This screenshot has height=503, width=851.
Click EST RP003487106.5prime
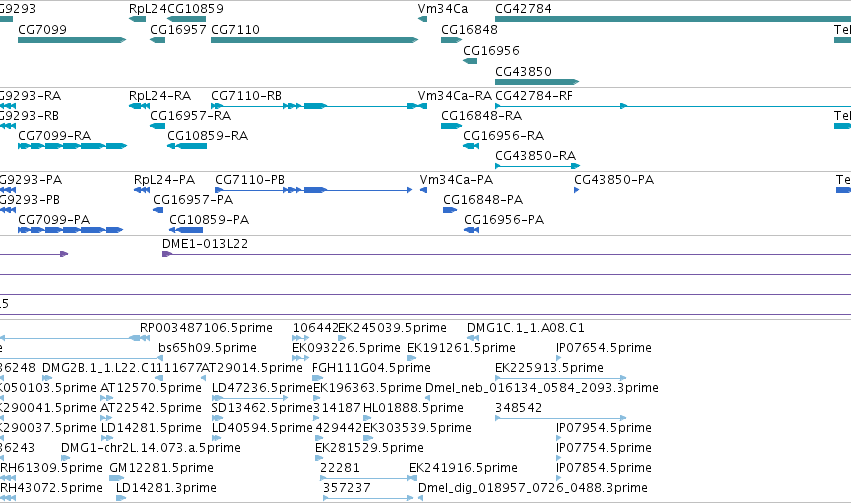click(x=206, y=328)
